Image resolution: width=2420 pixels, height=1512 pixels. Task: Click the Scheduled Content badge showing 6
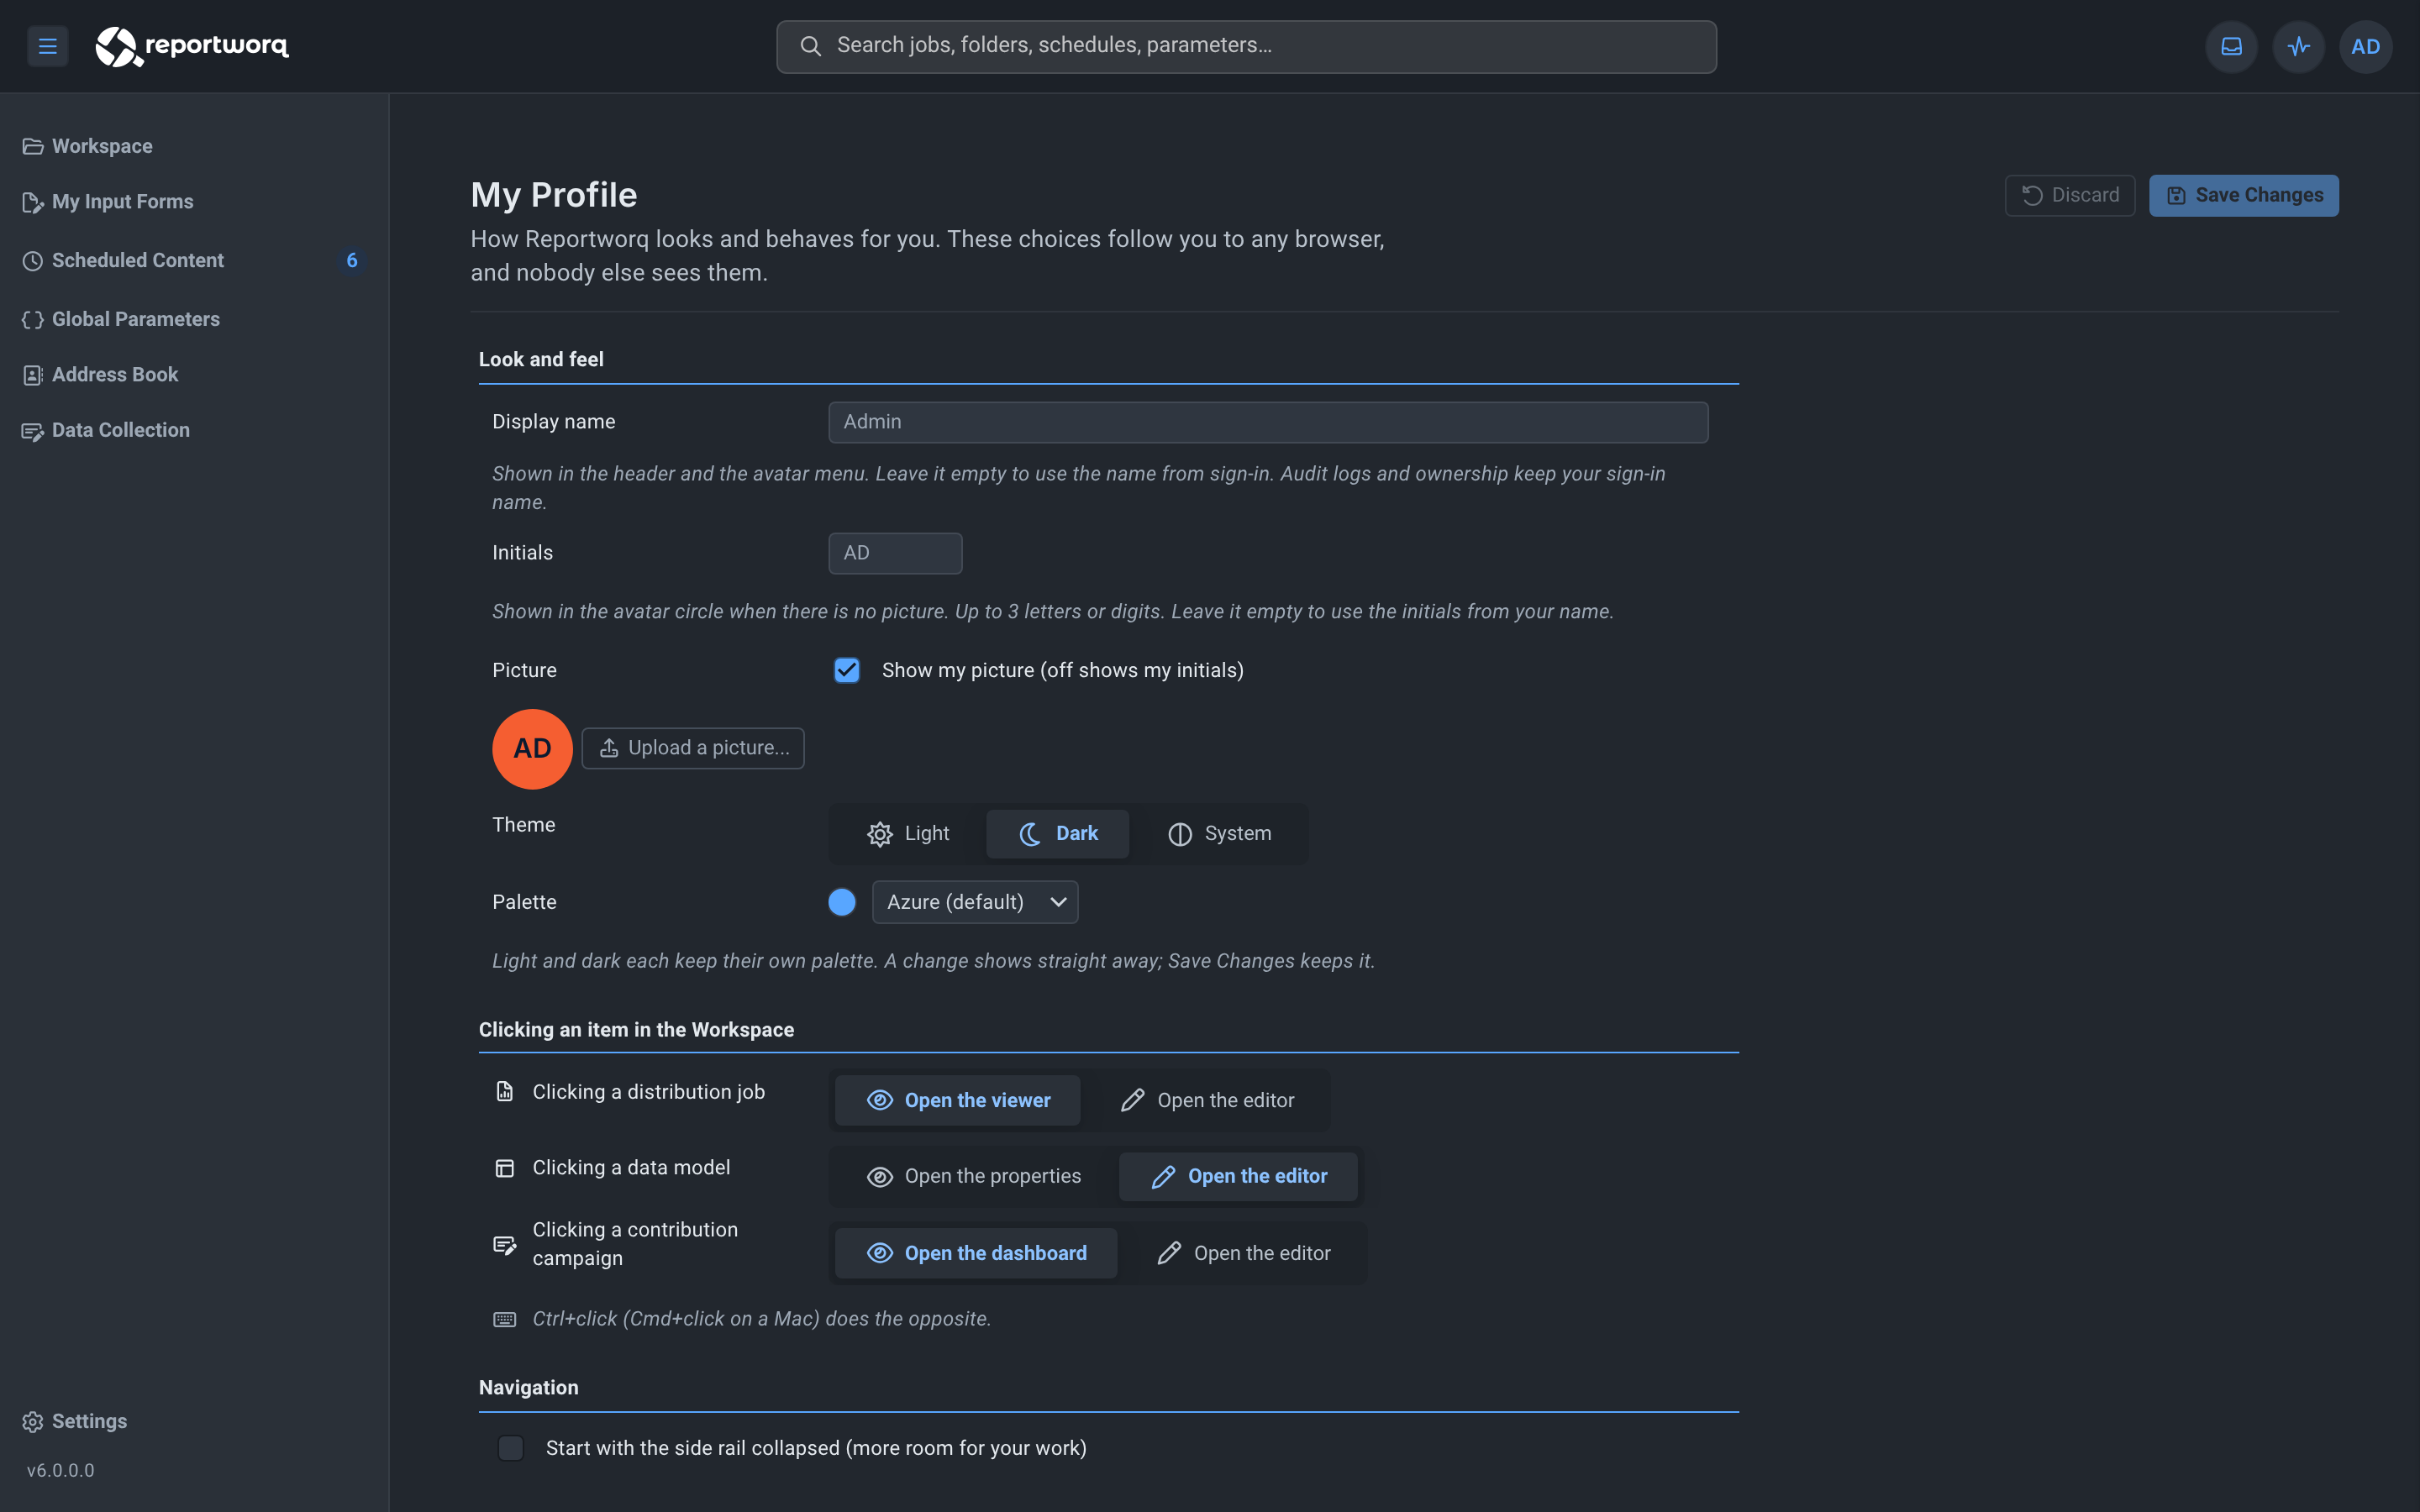coord(352,260)
